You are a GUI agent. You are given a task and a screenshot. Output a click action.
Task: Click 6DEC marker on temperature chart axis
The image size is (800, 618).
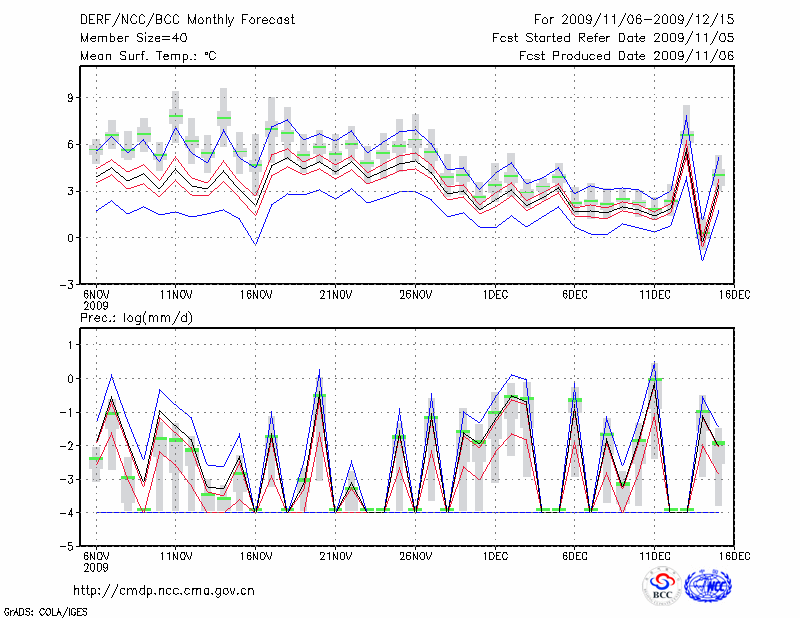point(574,294)
